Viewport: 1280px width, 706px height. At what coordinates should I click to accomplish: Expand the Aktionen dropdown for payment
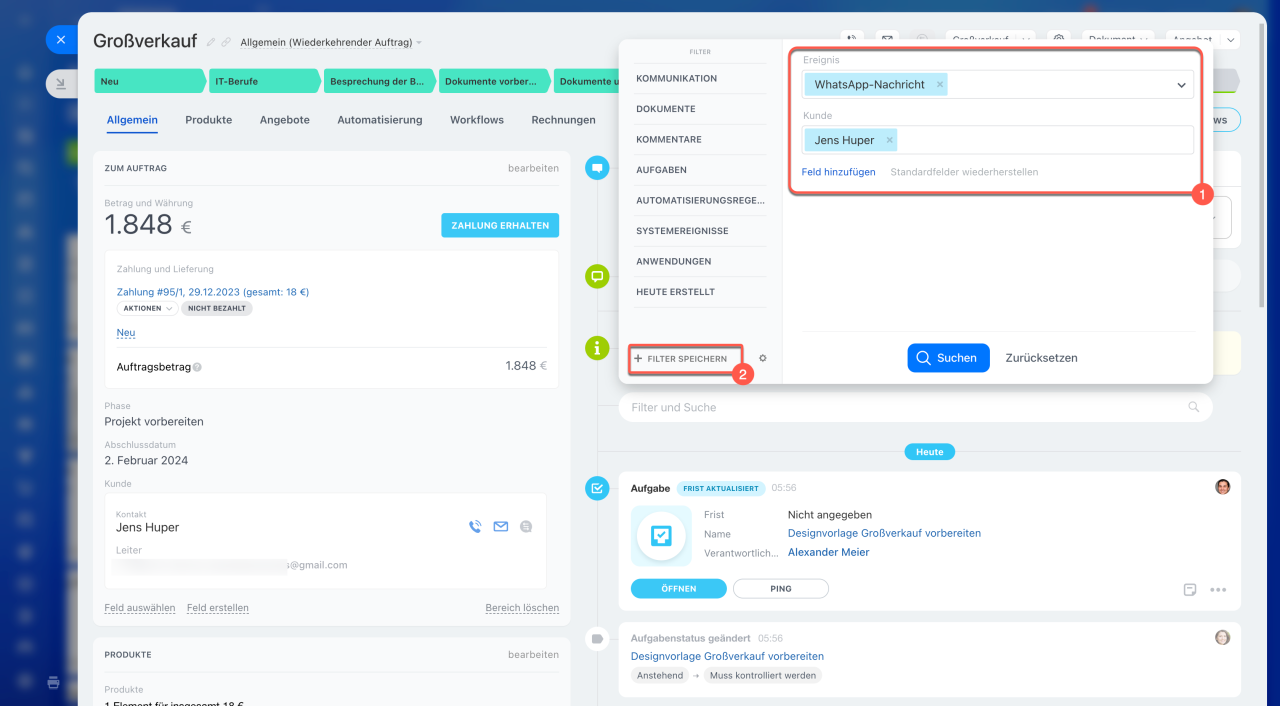click(147, 309)
